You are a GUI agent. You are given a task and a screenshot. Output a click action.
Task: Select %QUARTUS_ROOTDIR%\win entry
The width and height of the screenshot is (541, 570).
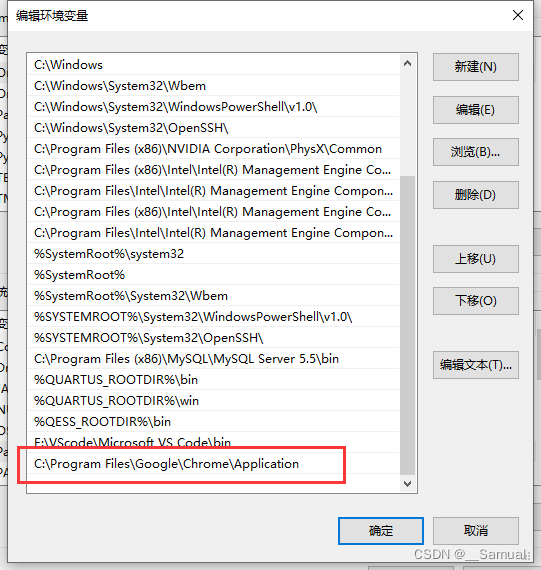(x=213, y=401)
